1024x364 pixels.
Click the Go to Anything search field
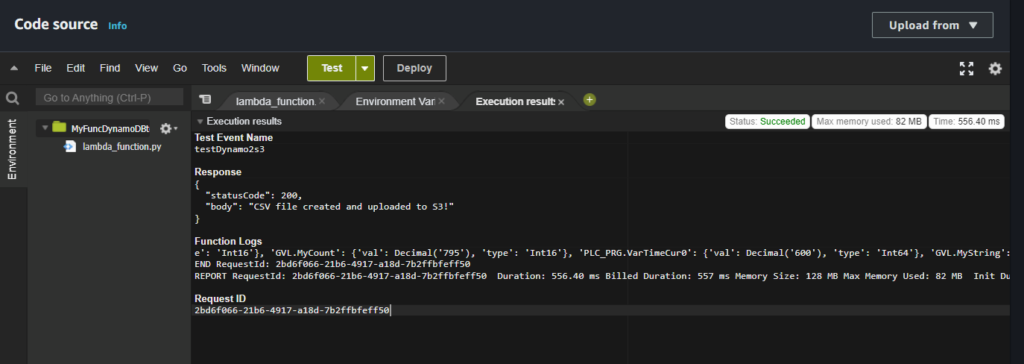tap(109, 97)
